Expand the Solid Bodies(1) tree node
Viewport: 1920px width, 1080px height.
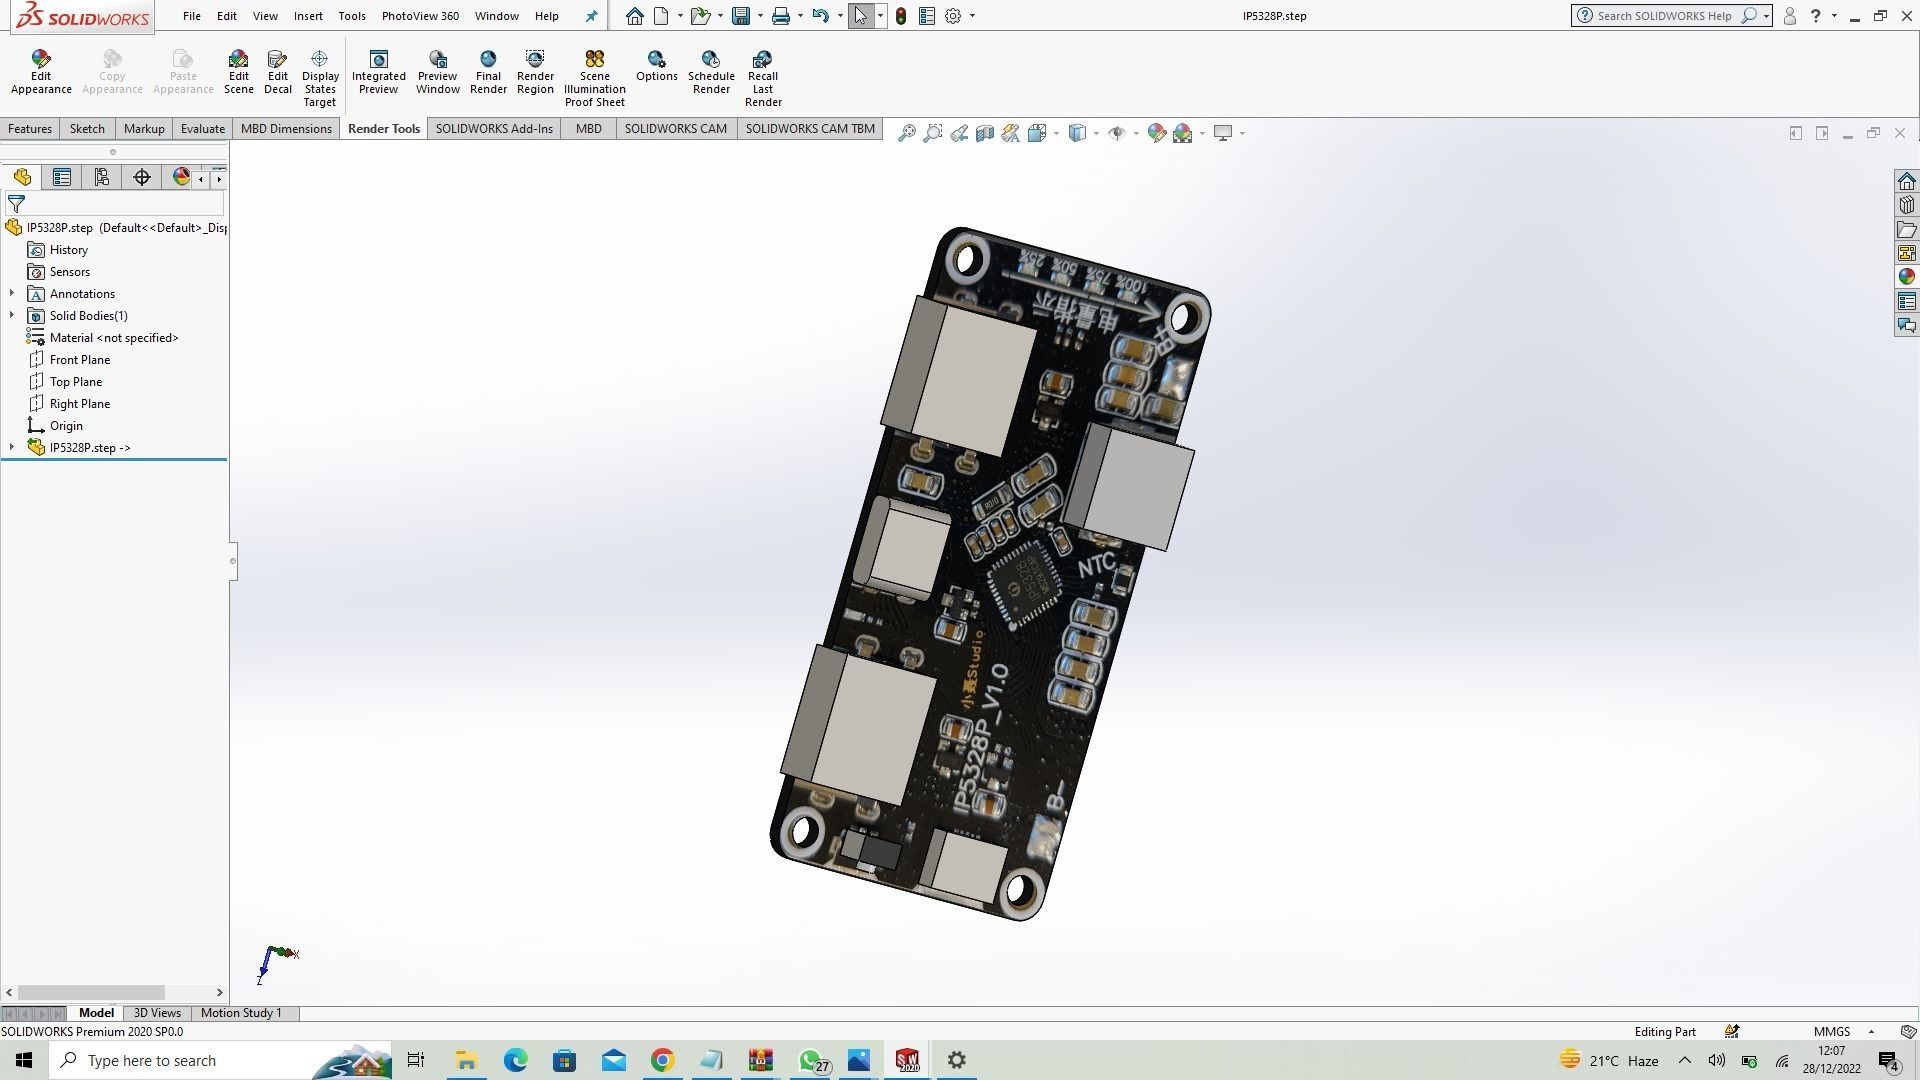tap(12, 316)
